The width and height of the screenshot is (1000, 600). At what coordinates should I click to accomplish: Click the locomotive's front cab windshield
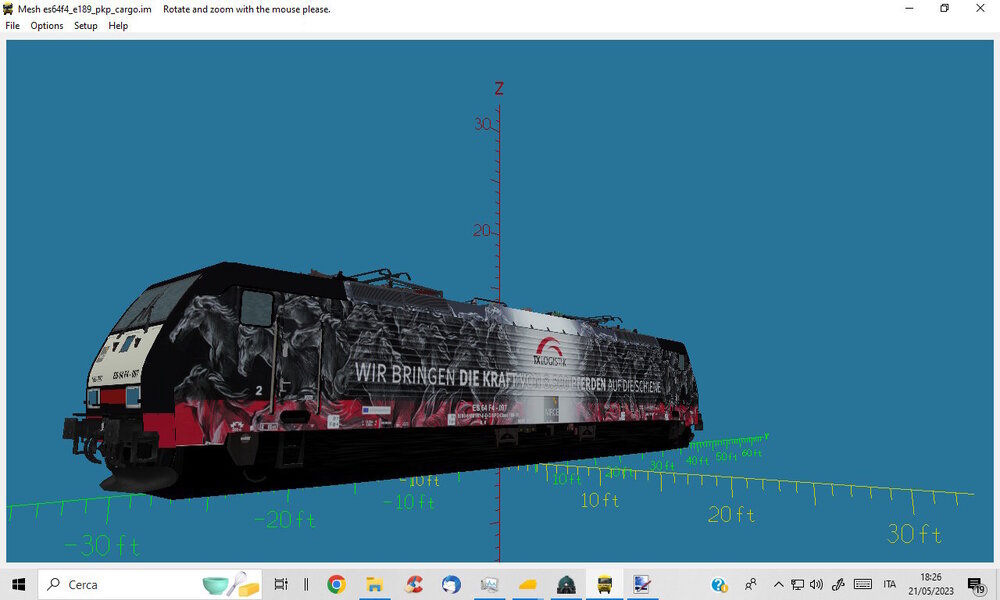154,304
